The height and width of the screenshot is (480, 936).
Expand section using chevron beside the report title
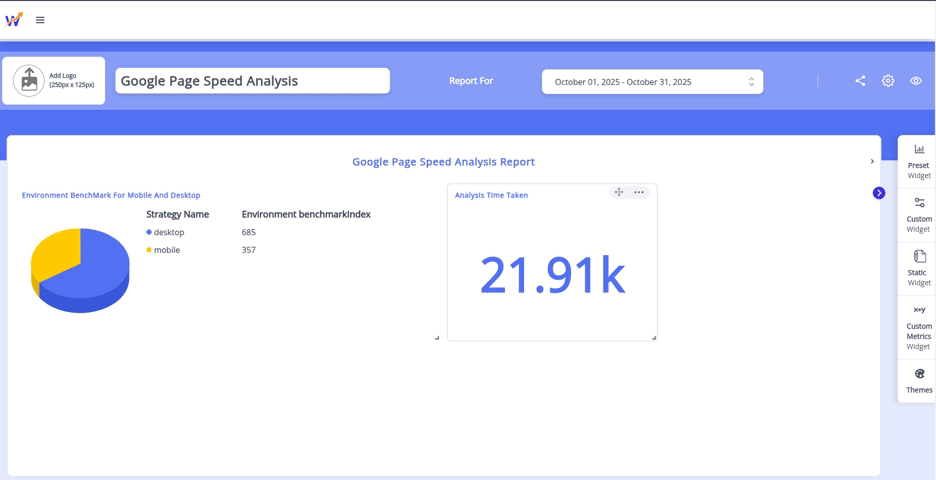click(x=872, y=161)
